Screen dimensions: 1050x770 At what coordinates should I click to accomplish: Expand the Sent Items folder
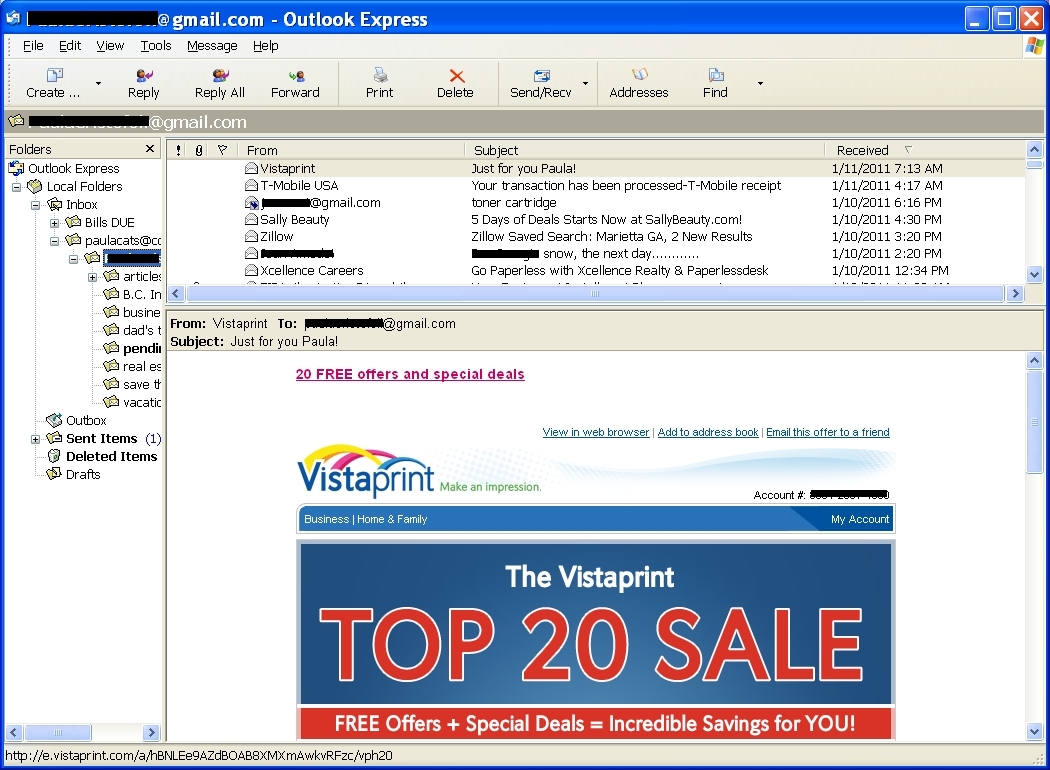click(x=35, y=439)
